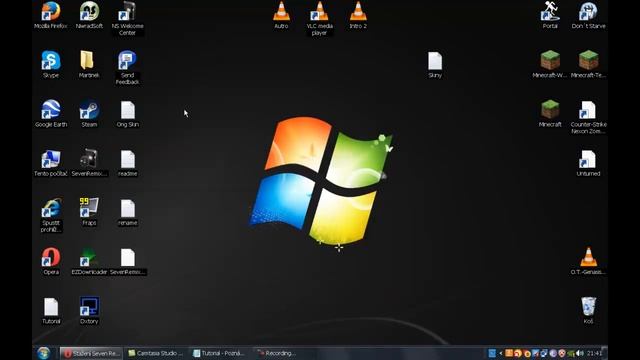Image resolution: width=640 pixels, height=360 pixels.
Task: Open the Dxtory desktop shortcut
Action: [89, 310]
